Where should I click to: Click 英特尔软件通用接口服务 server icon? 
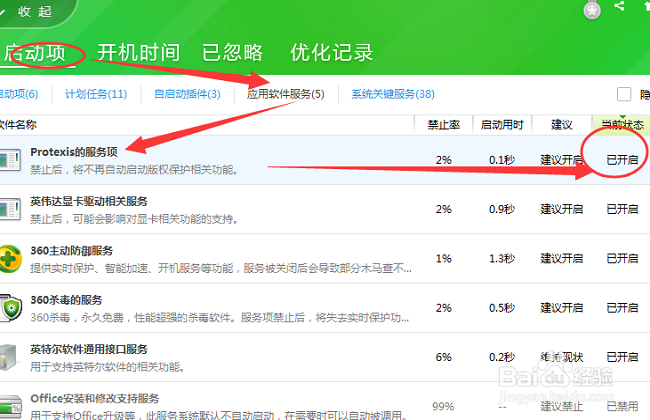tap(9, 357)
